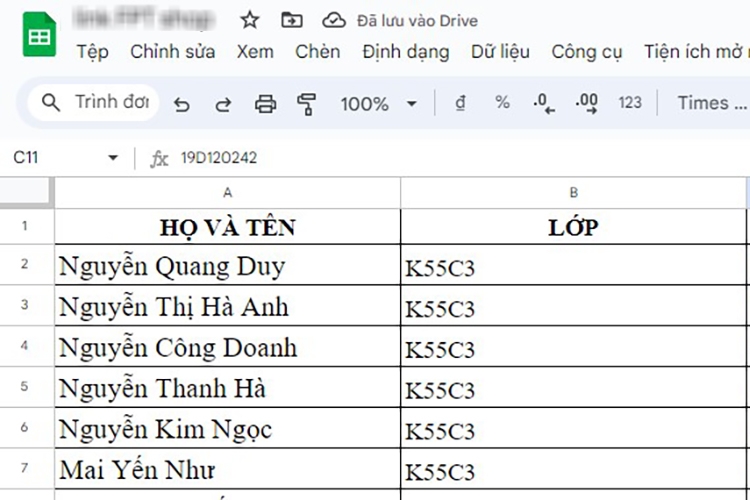Open the Tiện ích mở rộng menu
This screenshot has width=750, height=500.
point(696,52)
